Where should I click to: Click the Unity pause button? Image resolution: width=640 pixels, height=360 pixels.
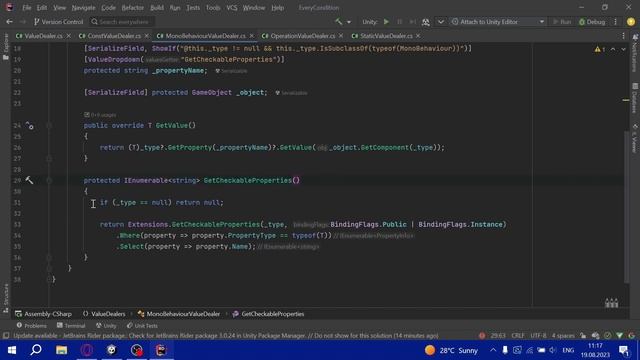(400, 22)
